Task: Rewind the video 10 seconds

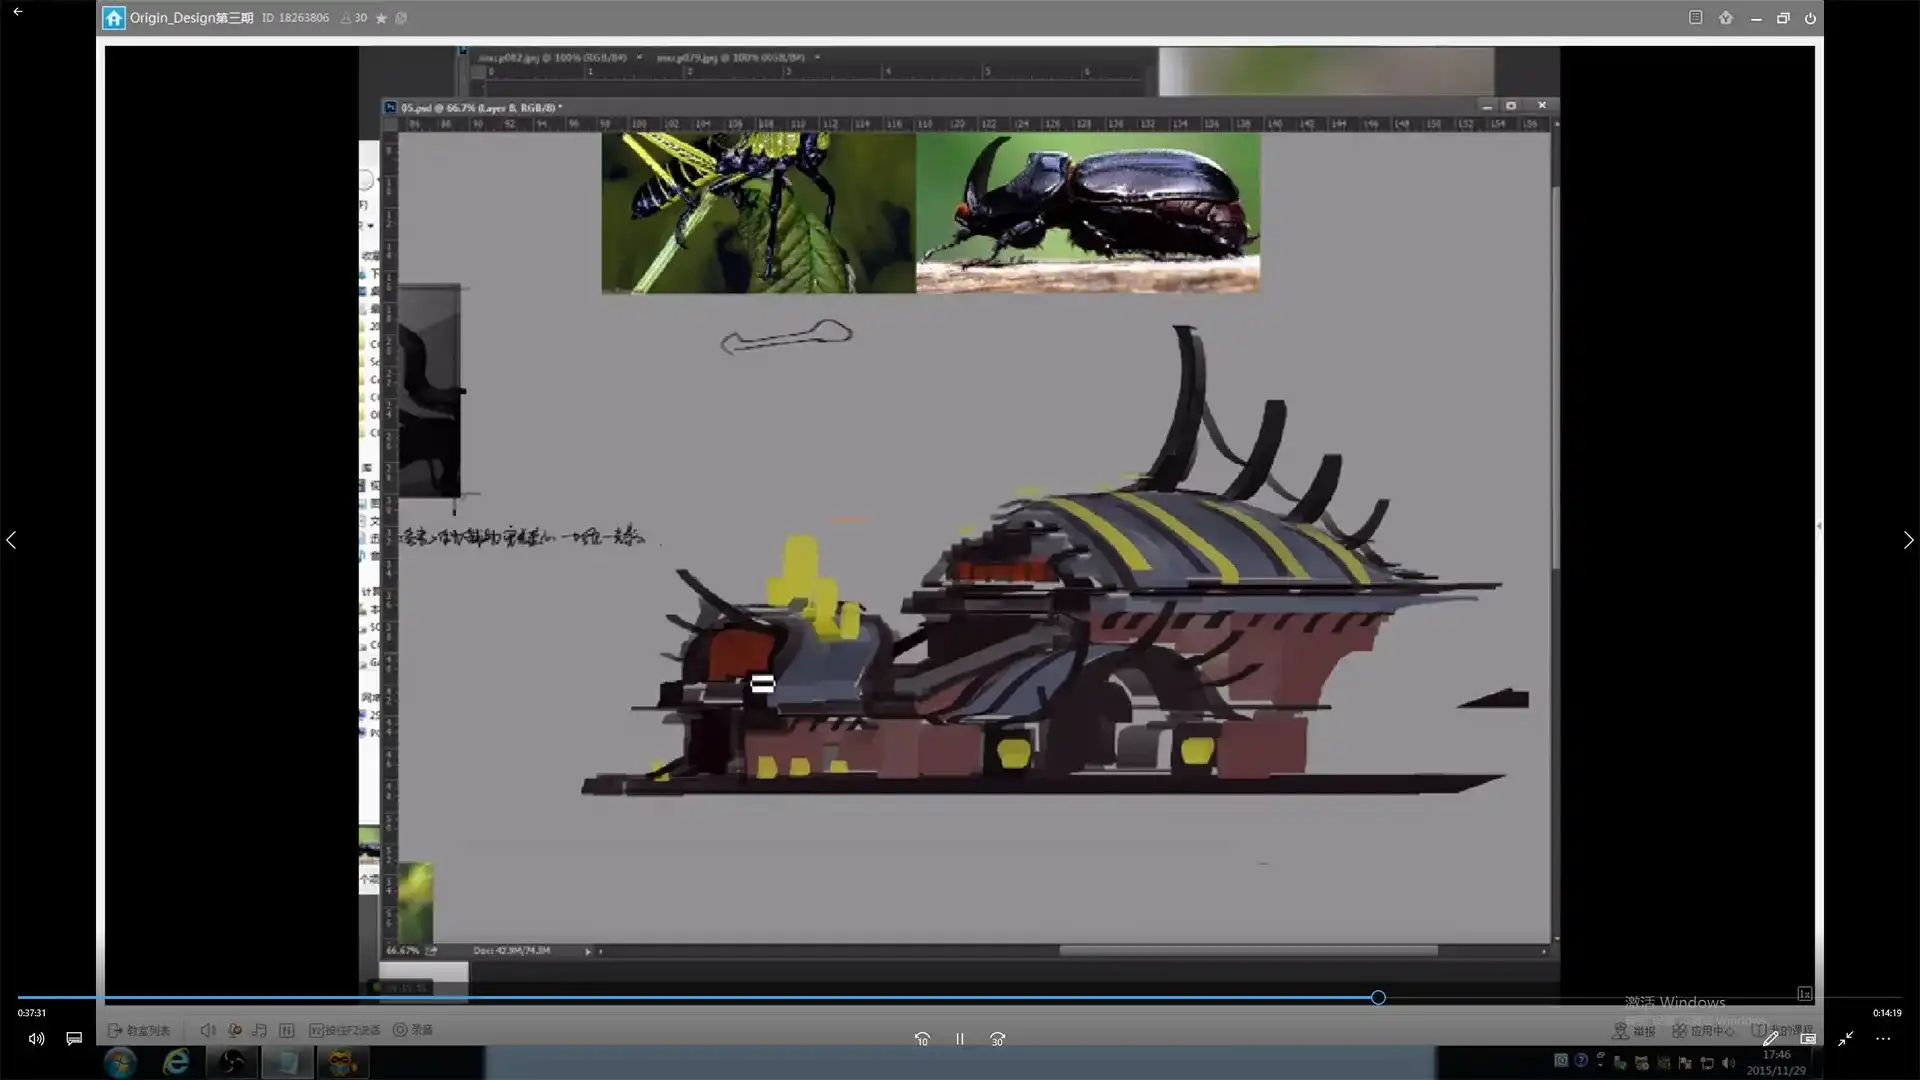Action: [x=922, y=1039]
